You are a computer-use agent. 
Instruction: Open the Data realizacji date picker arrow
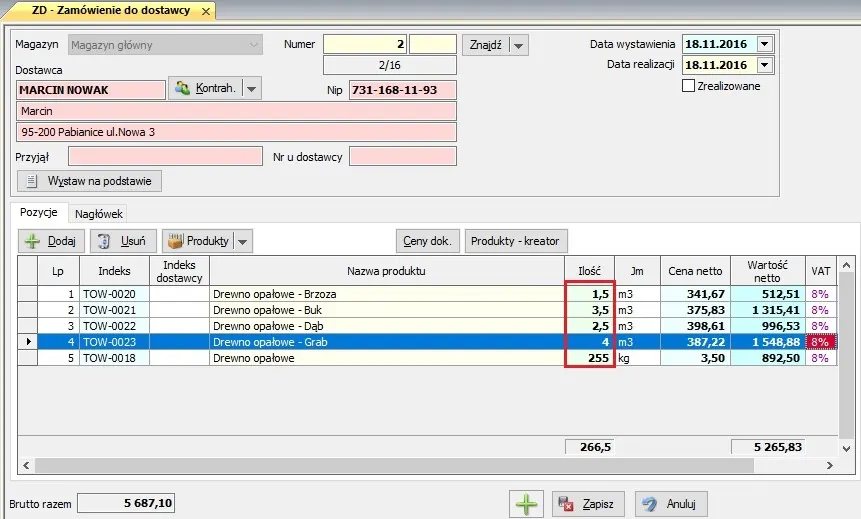pos(765,65)
